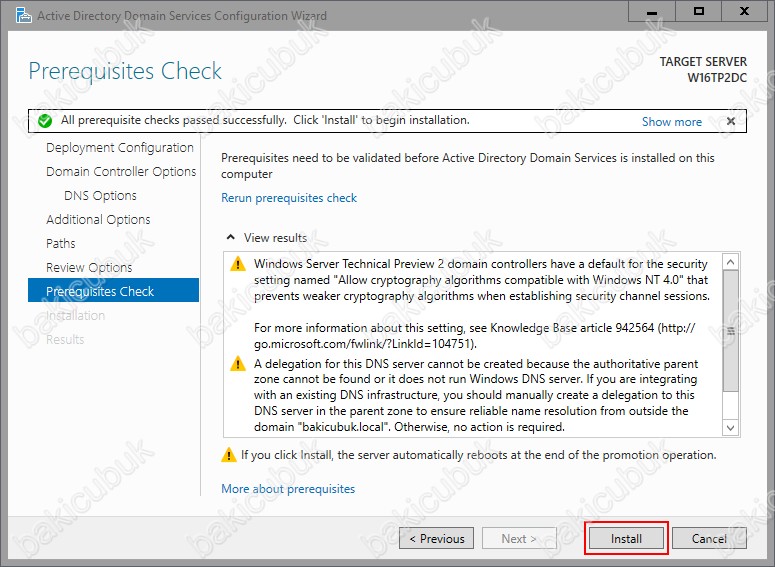Click the green success checkmark icon

(44, 121)
